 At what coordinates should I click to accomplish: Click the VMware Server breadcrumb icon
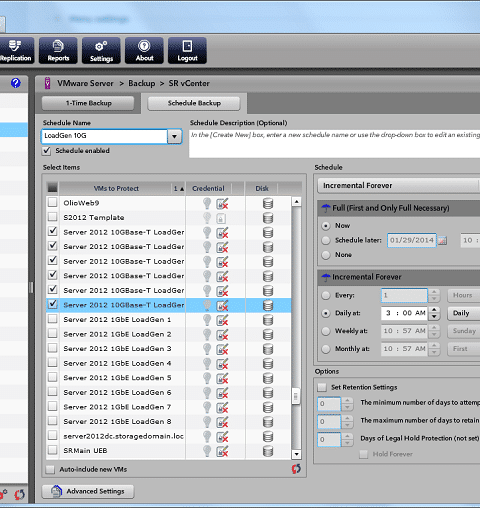pos(48,83)
